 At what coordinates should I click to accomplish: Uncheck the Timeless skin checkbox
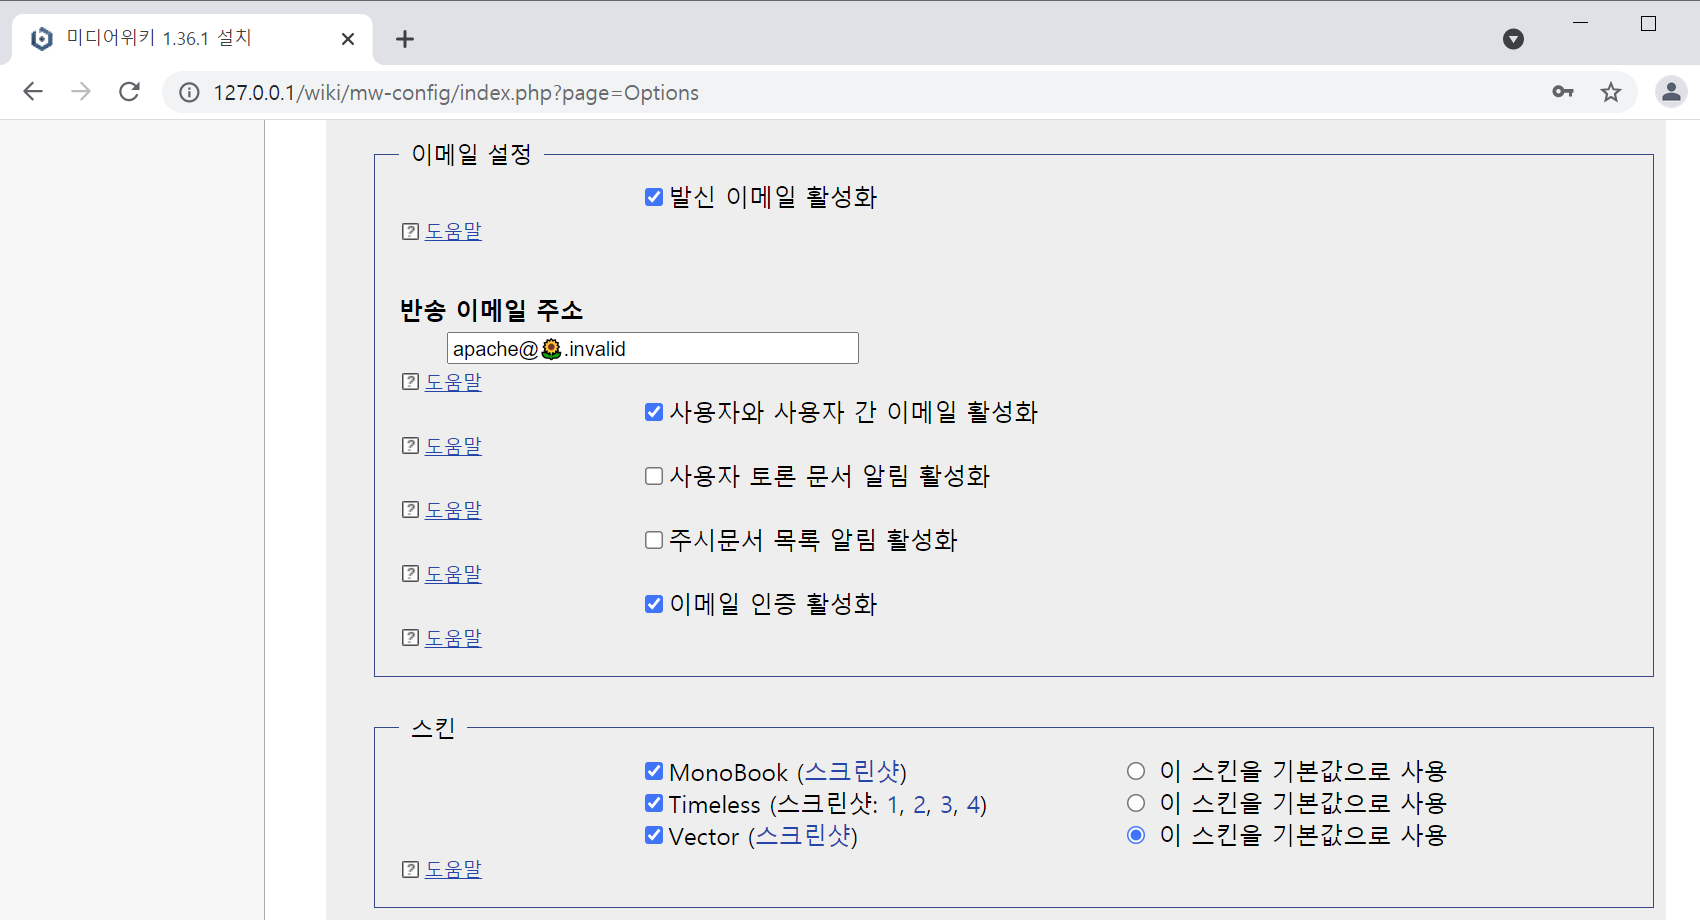click(x=654, y=803)
